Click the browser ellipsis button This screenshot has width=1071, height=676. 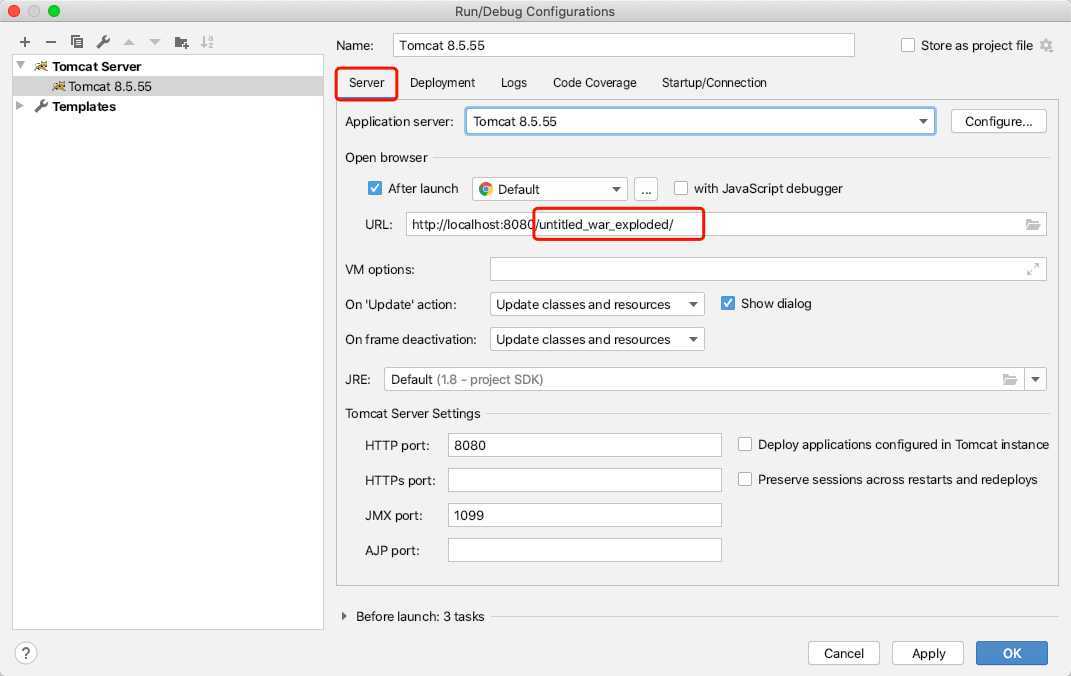646,189
